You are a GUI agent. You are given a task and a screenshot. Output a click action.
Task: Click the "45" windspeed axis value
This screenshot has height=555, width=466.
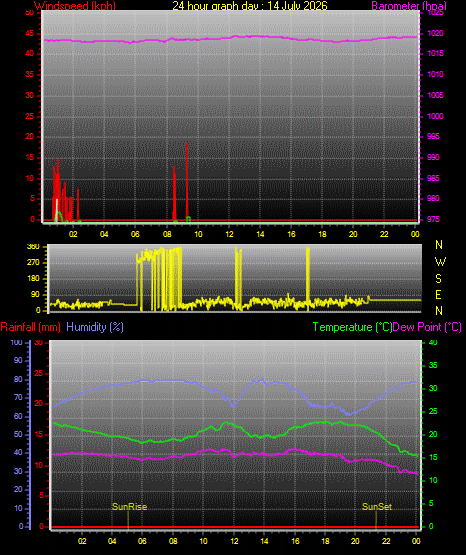coord(30,34)
